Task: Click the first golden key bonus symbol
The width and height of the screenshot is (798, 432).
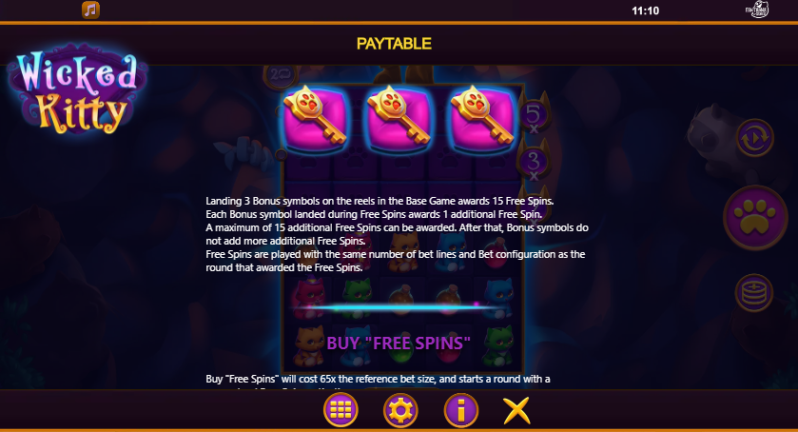Action: click(315, 118)
